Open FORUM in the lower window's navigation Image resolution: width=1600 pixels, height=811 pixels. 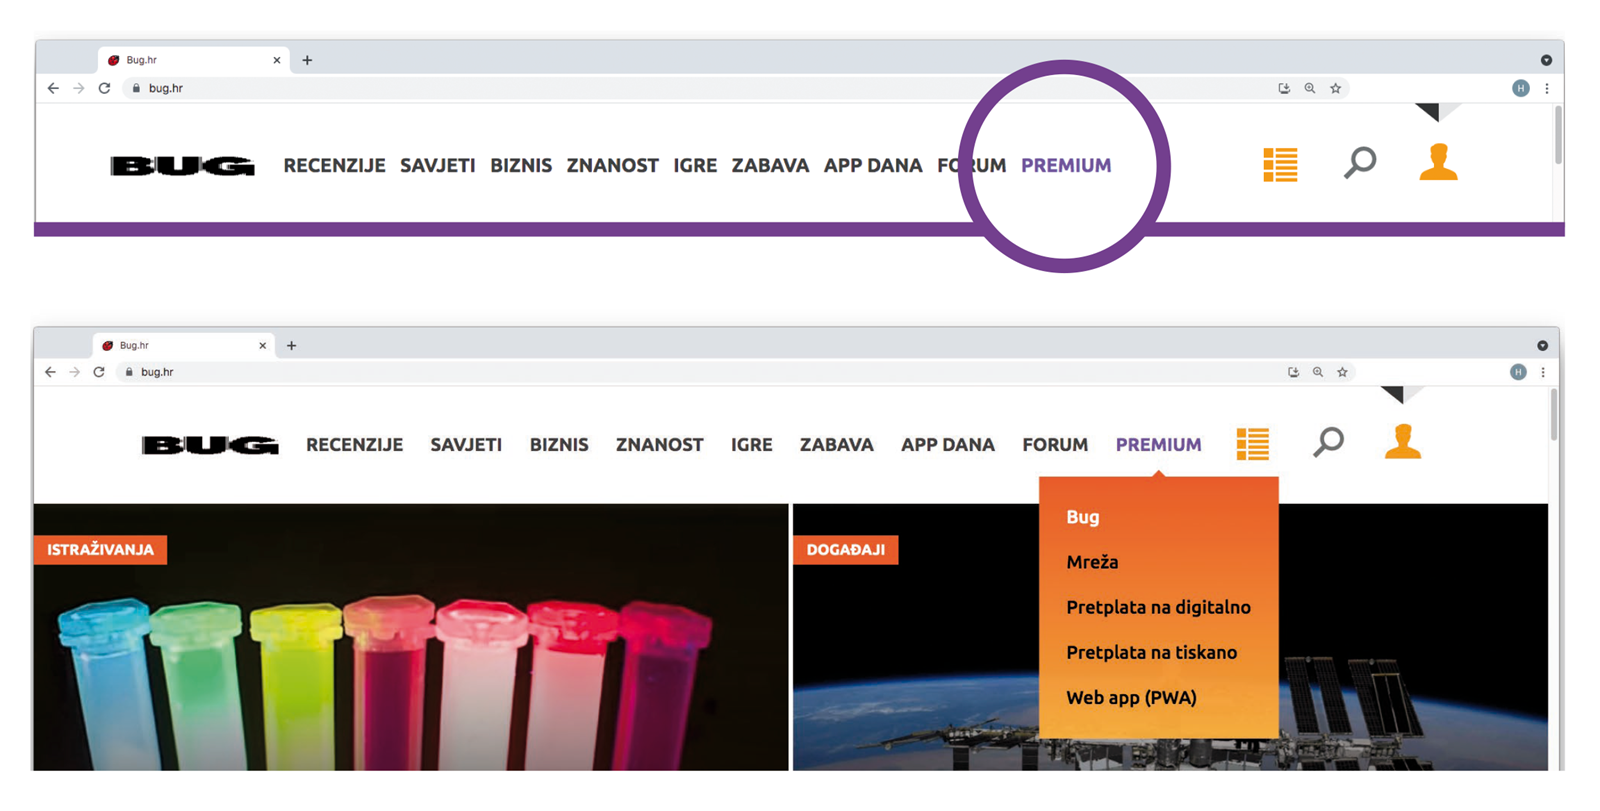pyautogui.click(x=1055, y=445)
